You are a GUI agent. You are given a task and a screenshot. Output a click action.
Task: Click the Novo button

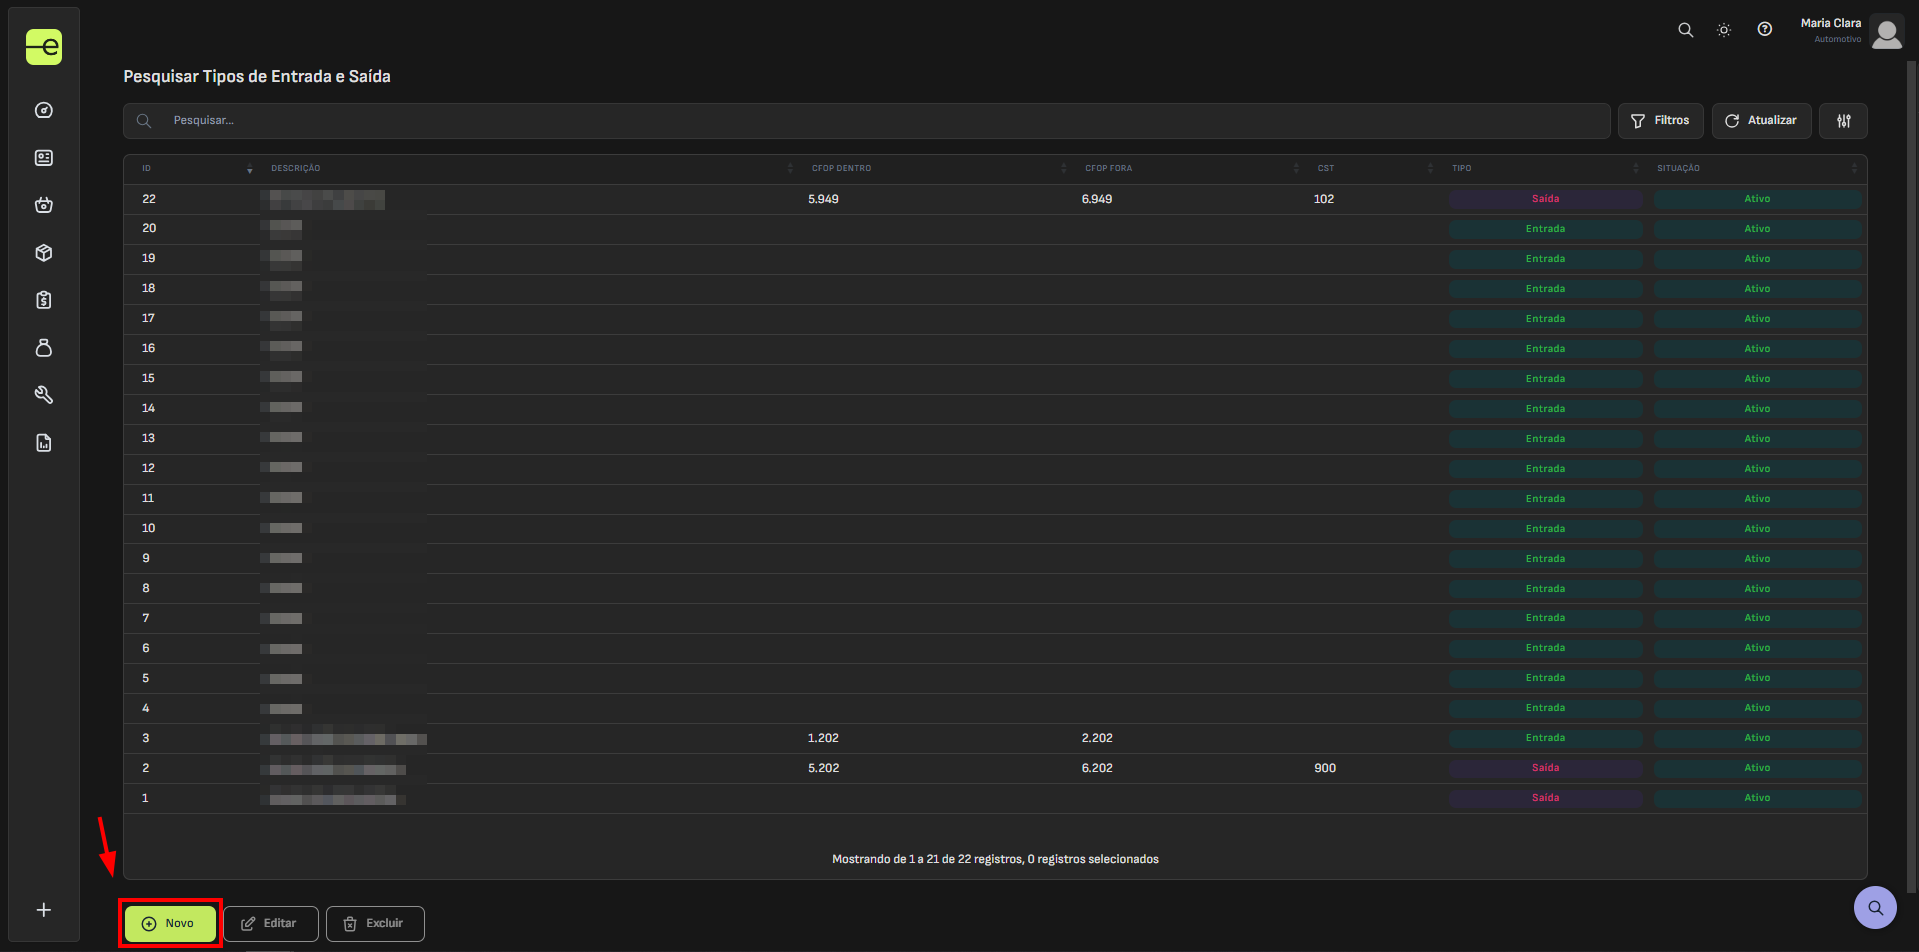coord(170,923)
